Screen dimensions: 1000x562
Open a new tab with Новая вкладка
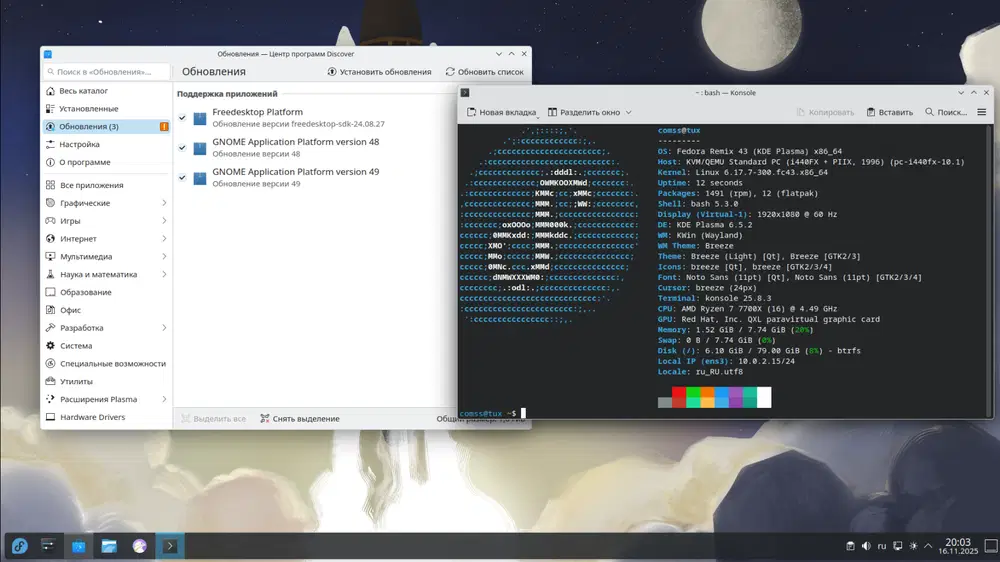pos(502,112)
